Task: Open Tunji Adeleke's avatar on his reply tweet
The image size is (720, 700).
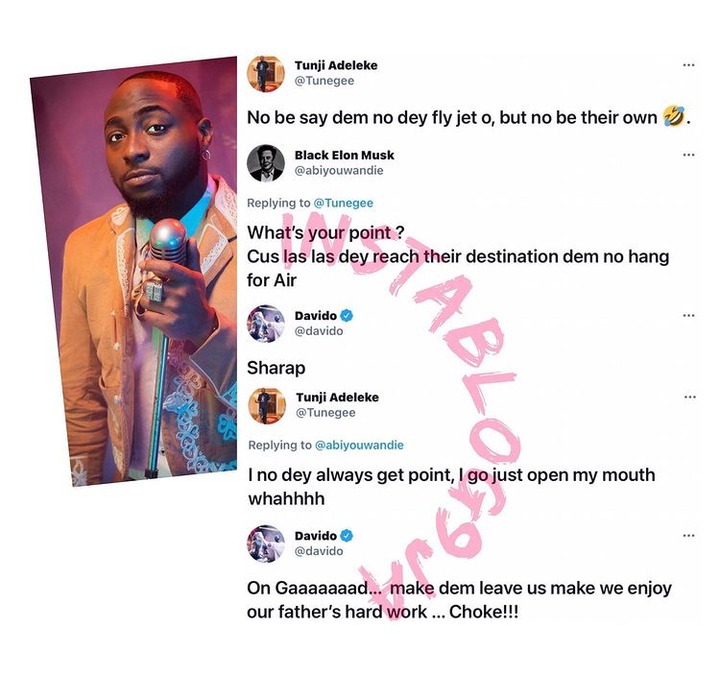Action: click(267, 406)
